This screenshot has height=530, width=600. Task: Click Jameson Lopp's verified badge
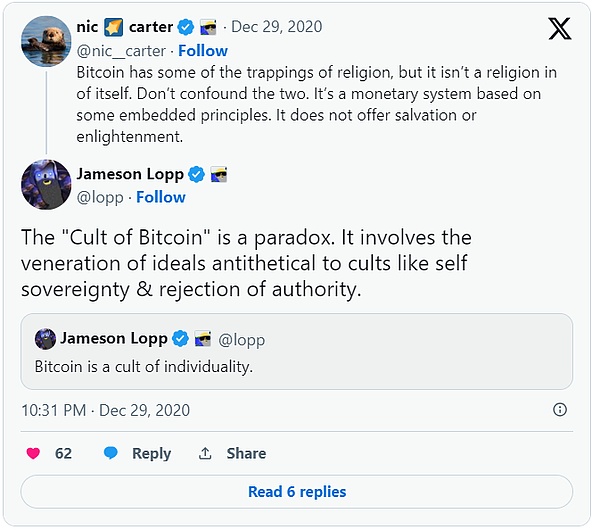[x=195, y=175]
